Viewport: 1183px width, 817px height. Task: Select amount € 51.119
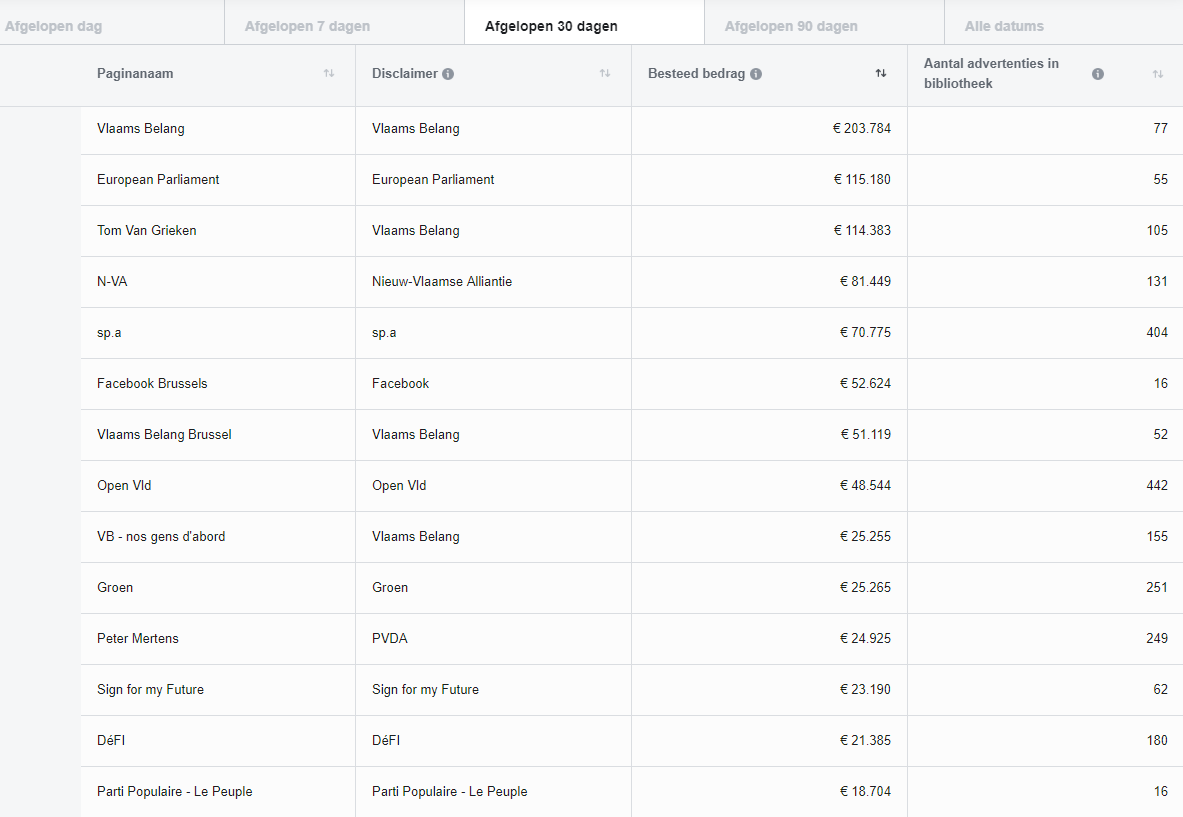(865, 435)
